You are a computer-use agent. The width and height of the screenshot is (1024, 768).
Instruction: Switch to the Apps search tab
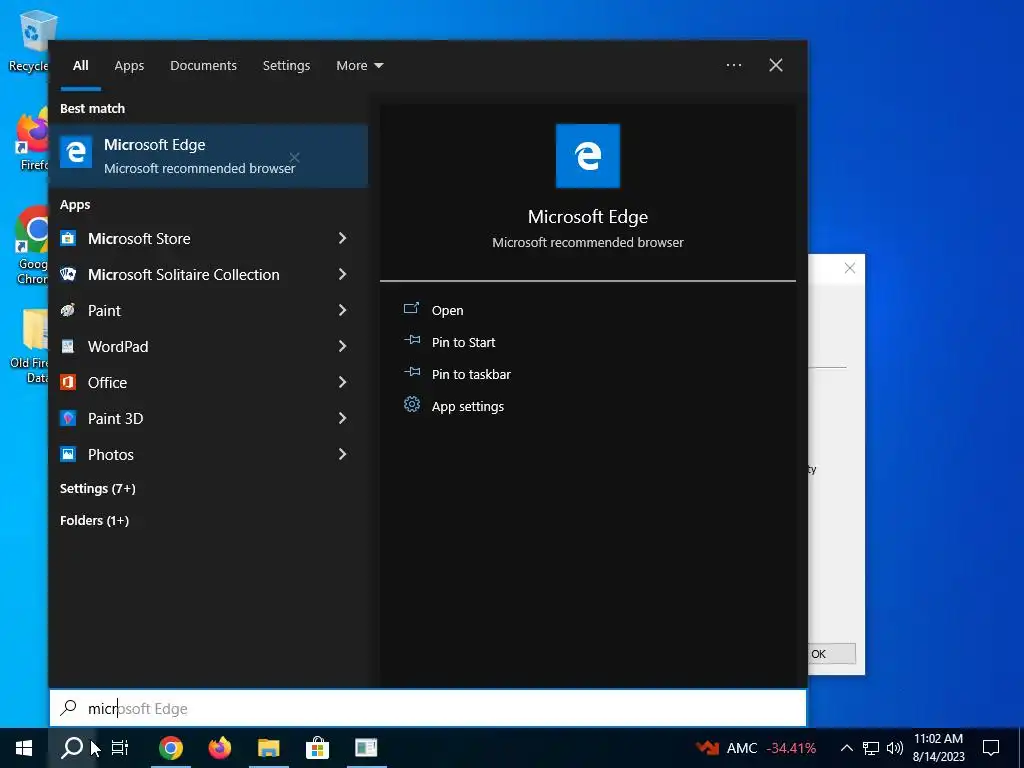pos(129,65)
